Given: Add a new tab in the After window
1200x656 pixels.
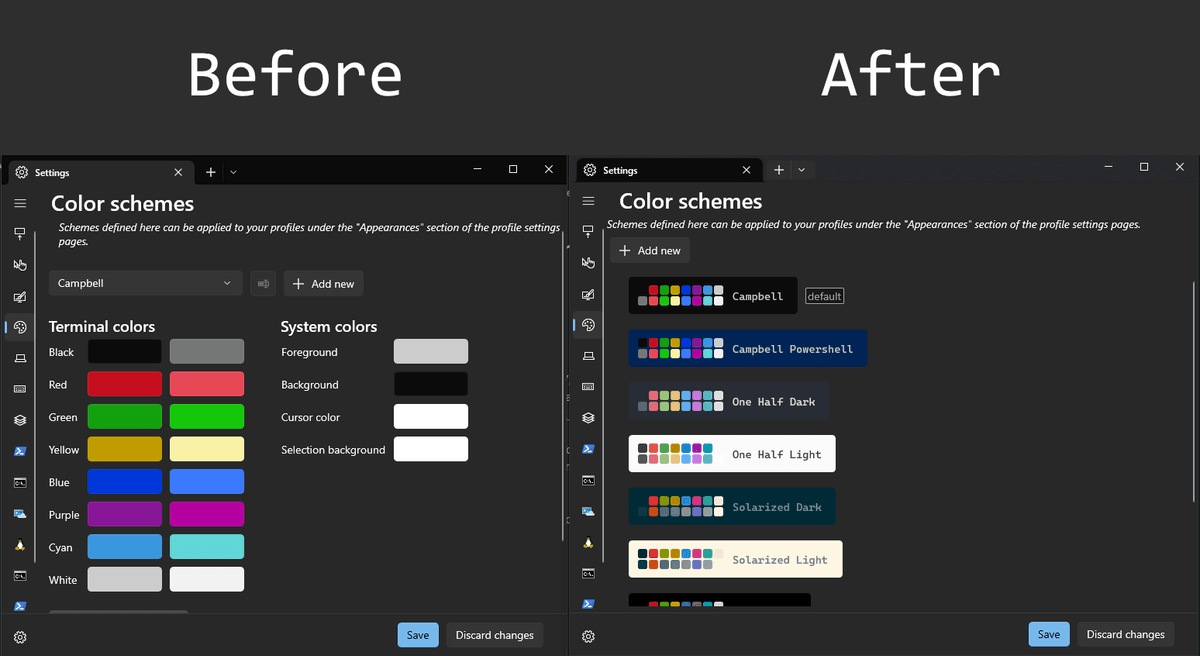Looking at the screenshot, I should [779, 170].
